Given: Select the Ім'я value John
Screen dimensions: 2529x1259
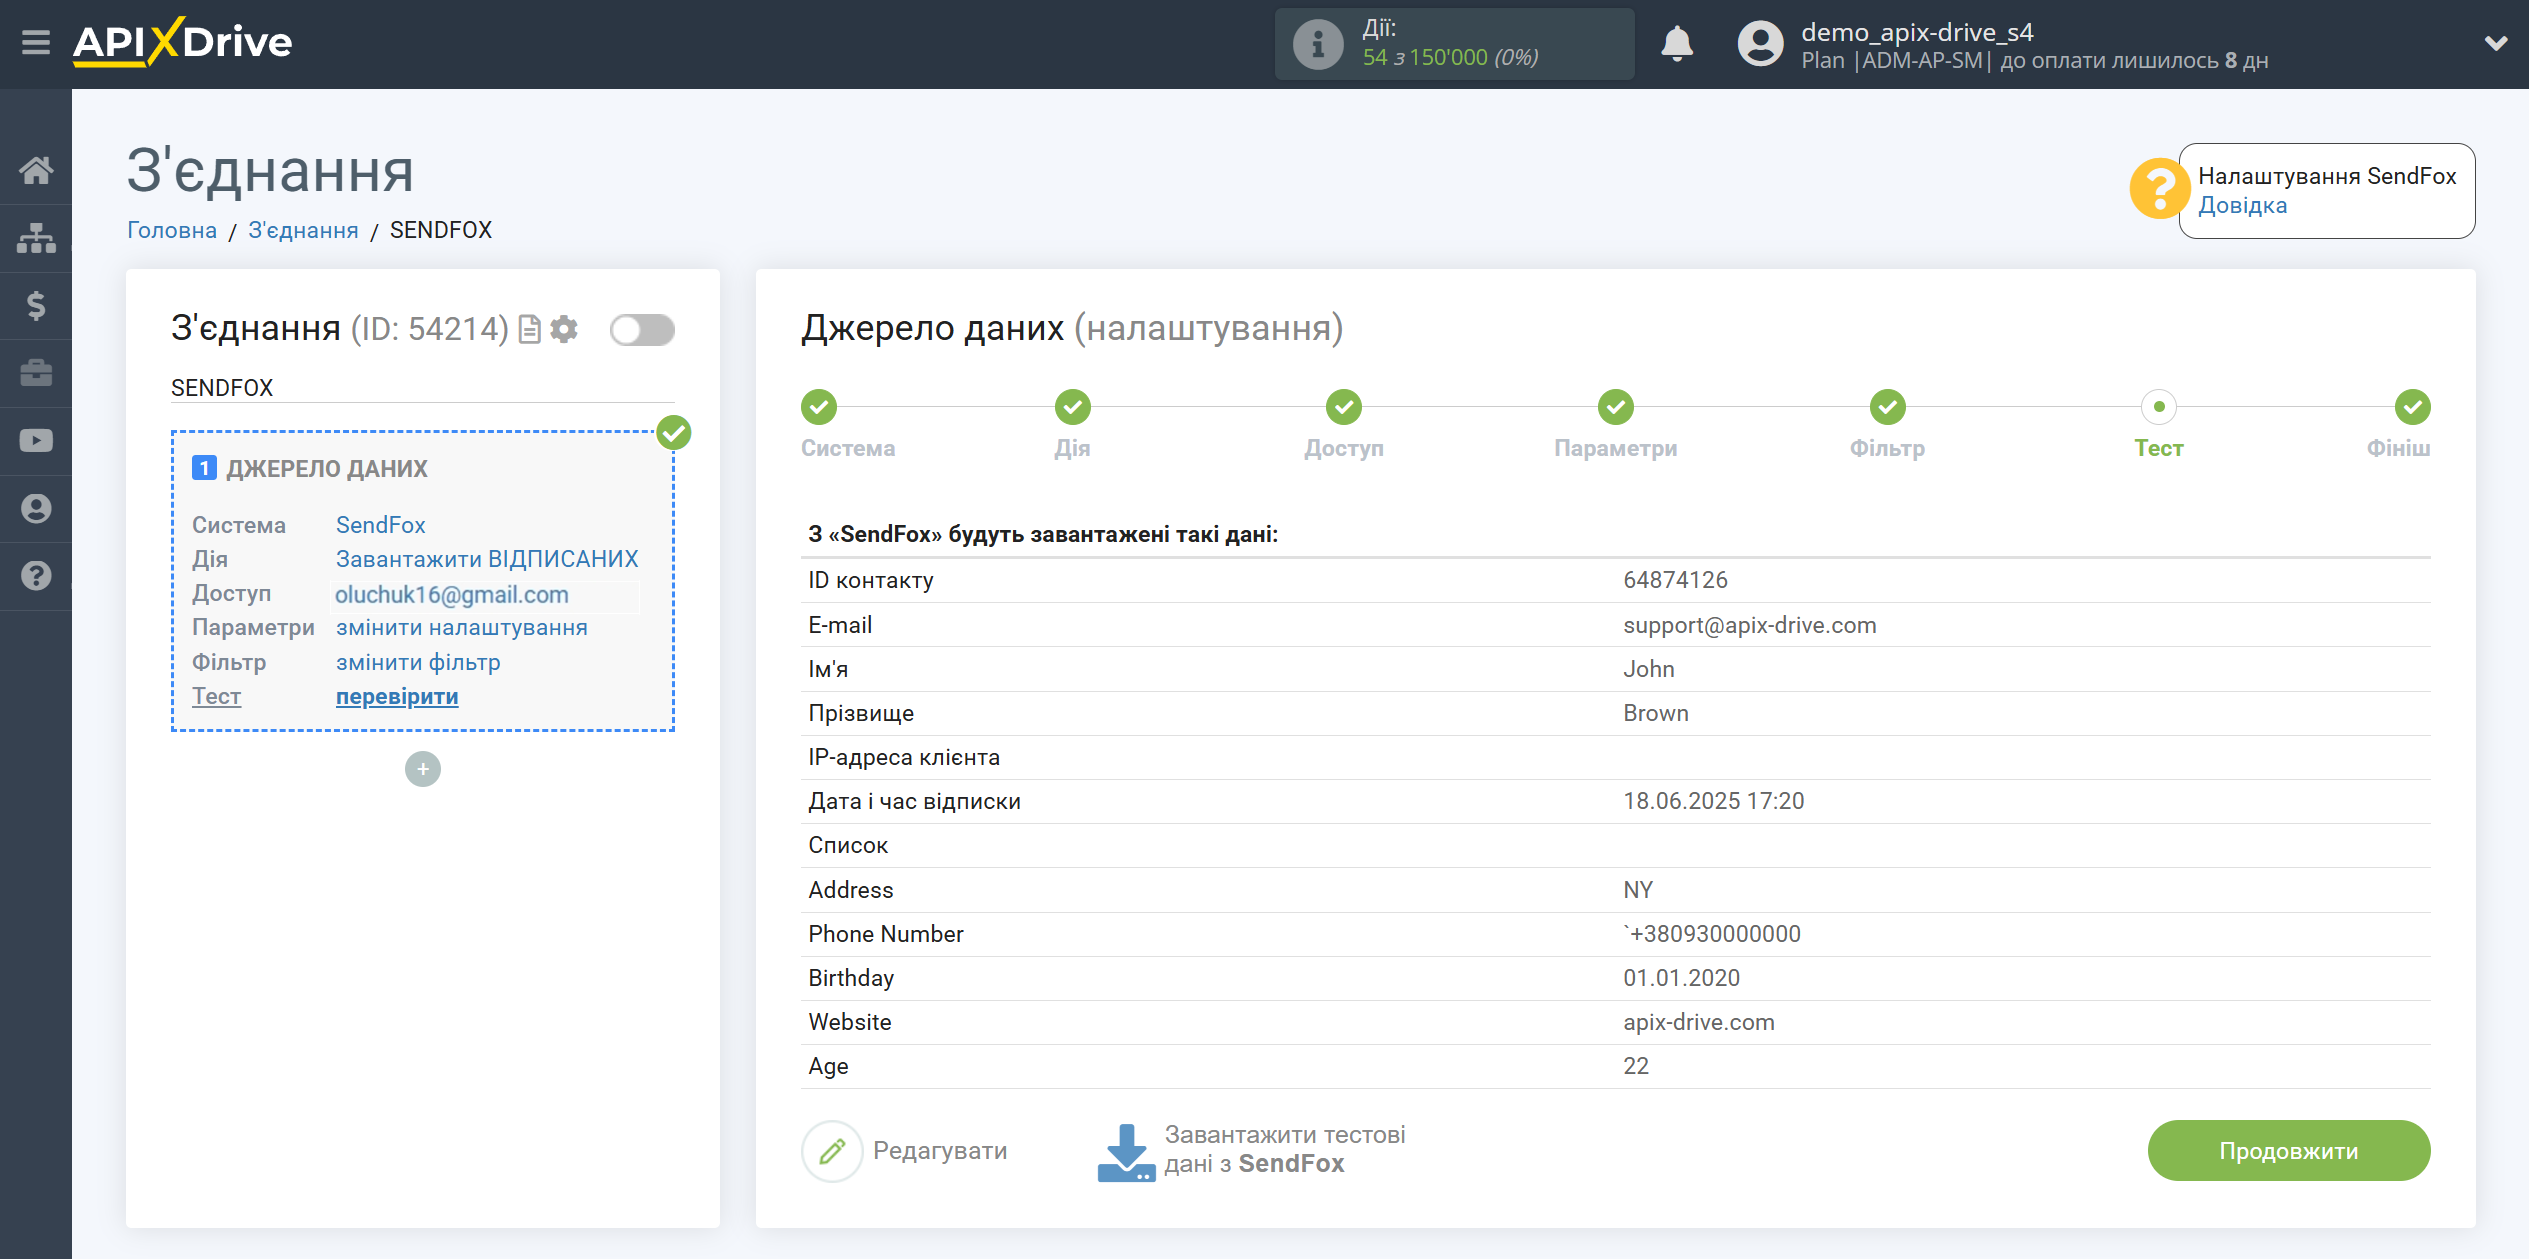Looking at the screenshot, I should [1649, 669].
